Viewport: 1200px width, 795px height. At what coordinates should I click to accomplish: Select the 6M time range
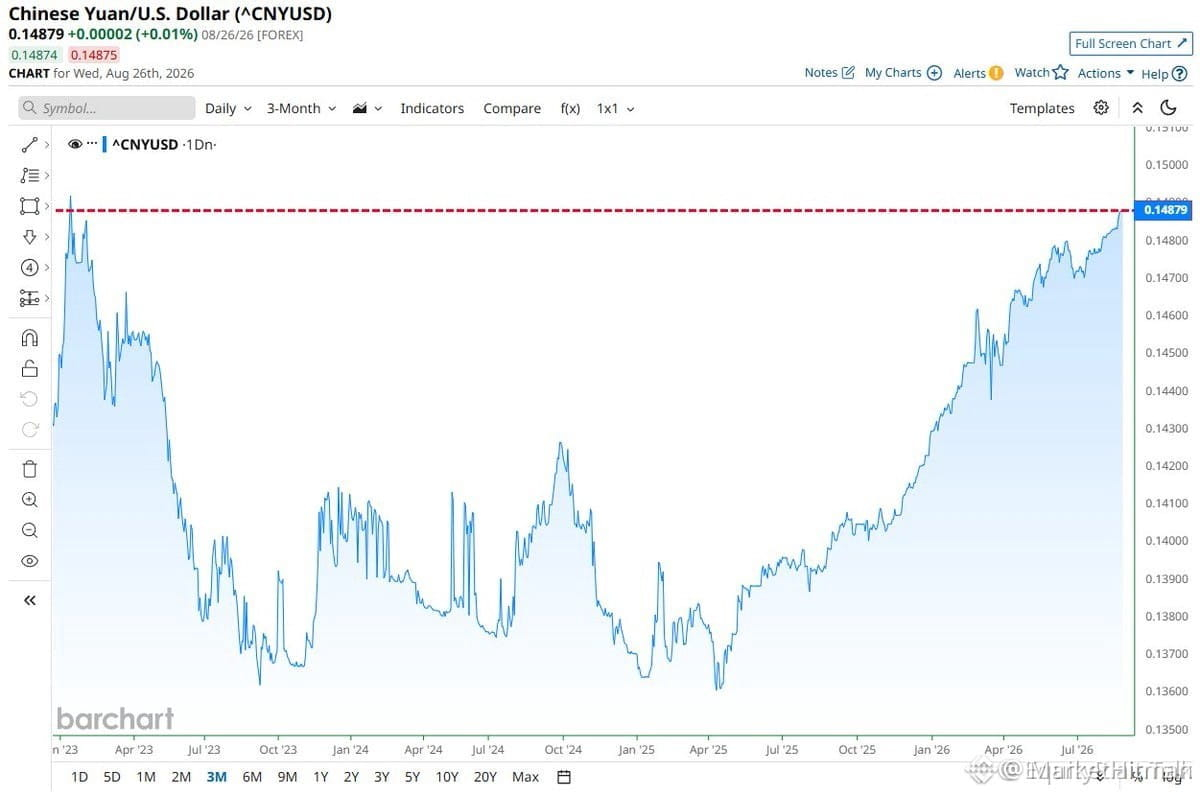coord(252,777)
